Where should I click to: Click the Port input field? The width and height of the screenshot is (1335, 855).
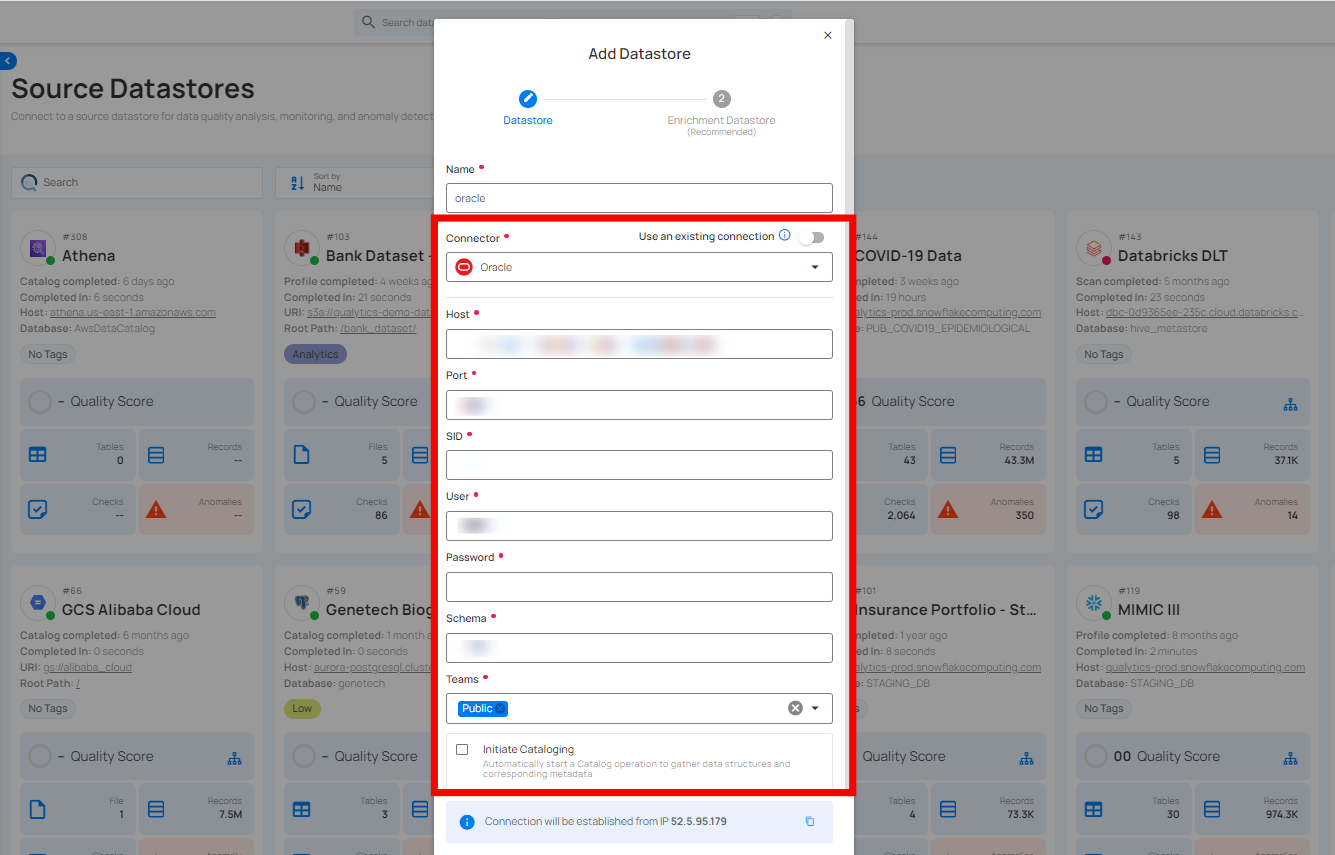[x=639, y=405]
